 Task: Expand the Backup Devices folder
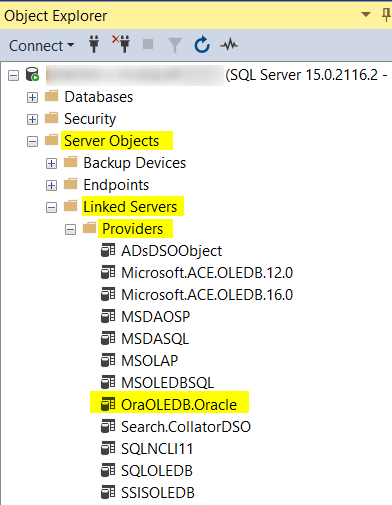(51, 164)
